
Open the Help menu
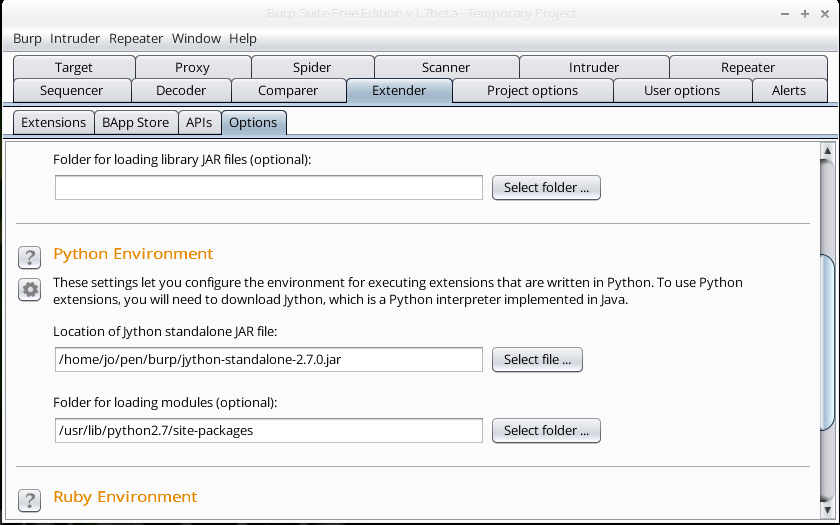pos(243,38)
